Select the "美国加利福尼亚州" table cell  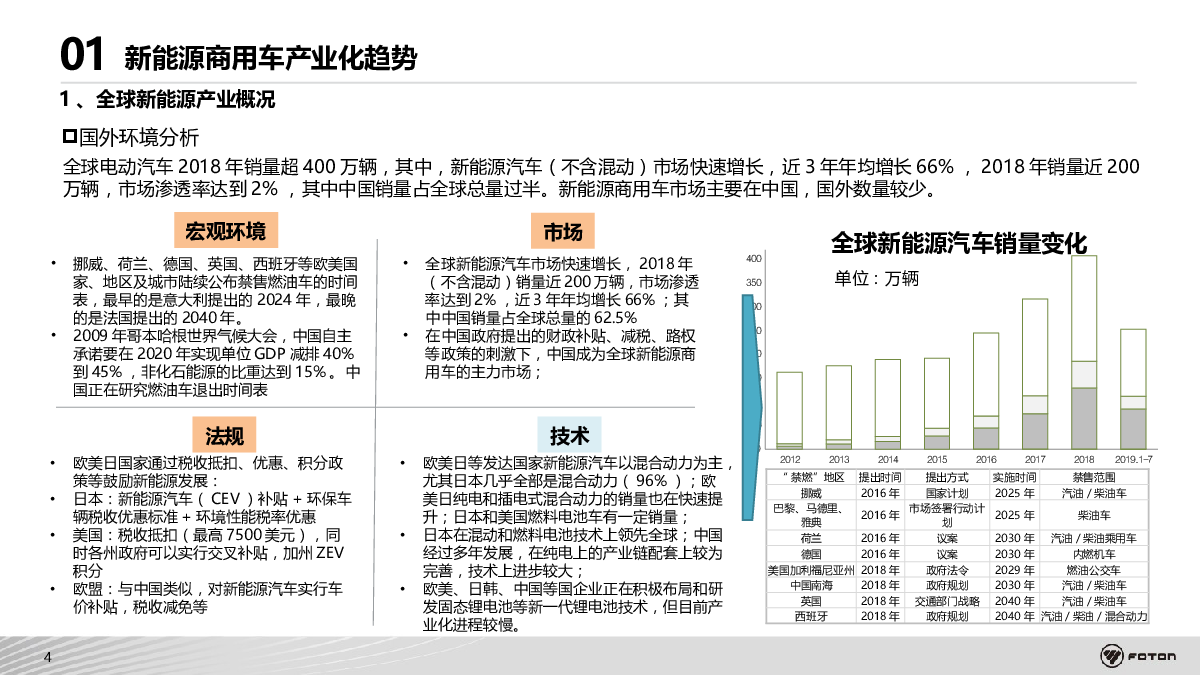(x=811, y=570)
